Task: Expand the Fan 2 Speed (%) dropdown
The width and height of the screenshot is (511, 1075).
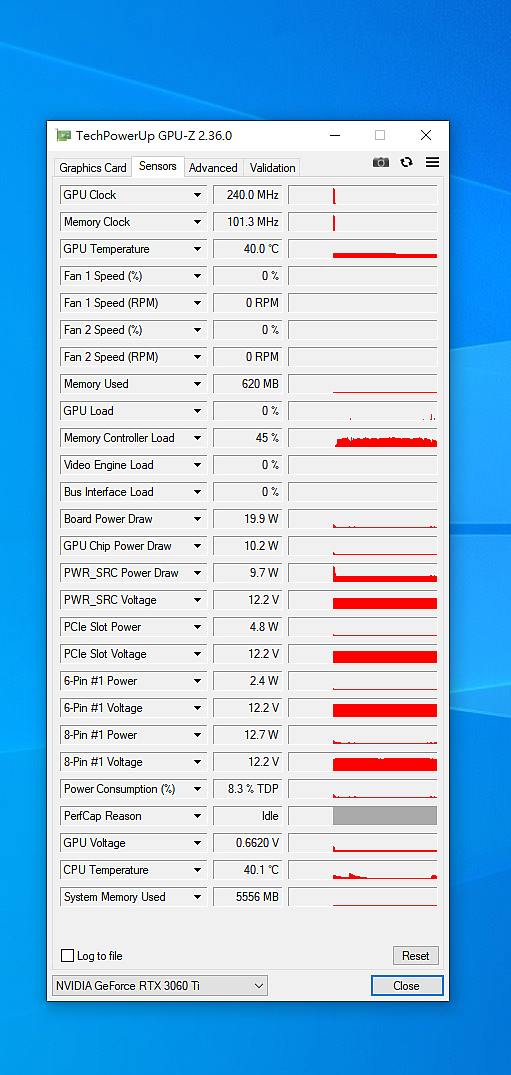Action: pyautogui.click(x=198, y=330)
